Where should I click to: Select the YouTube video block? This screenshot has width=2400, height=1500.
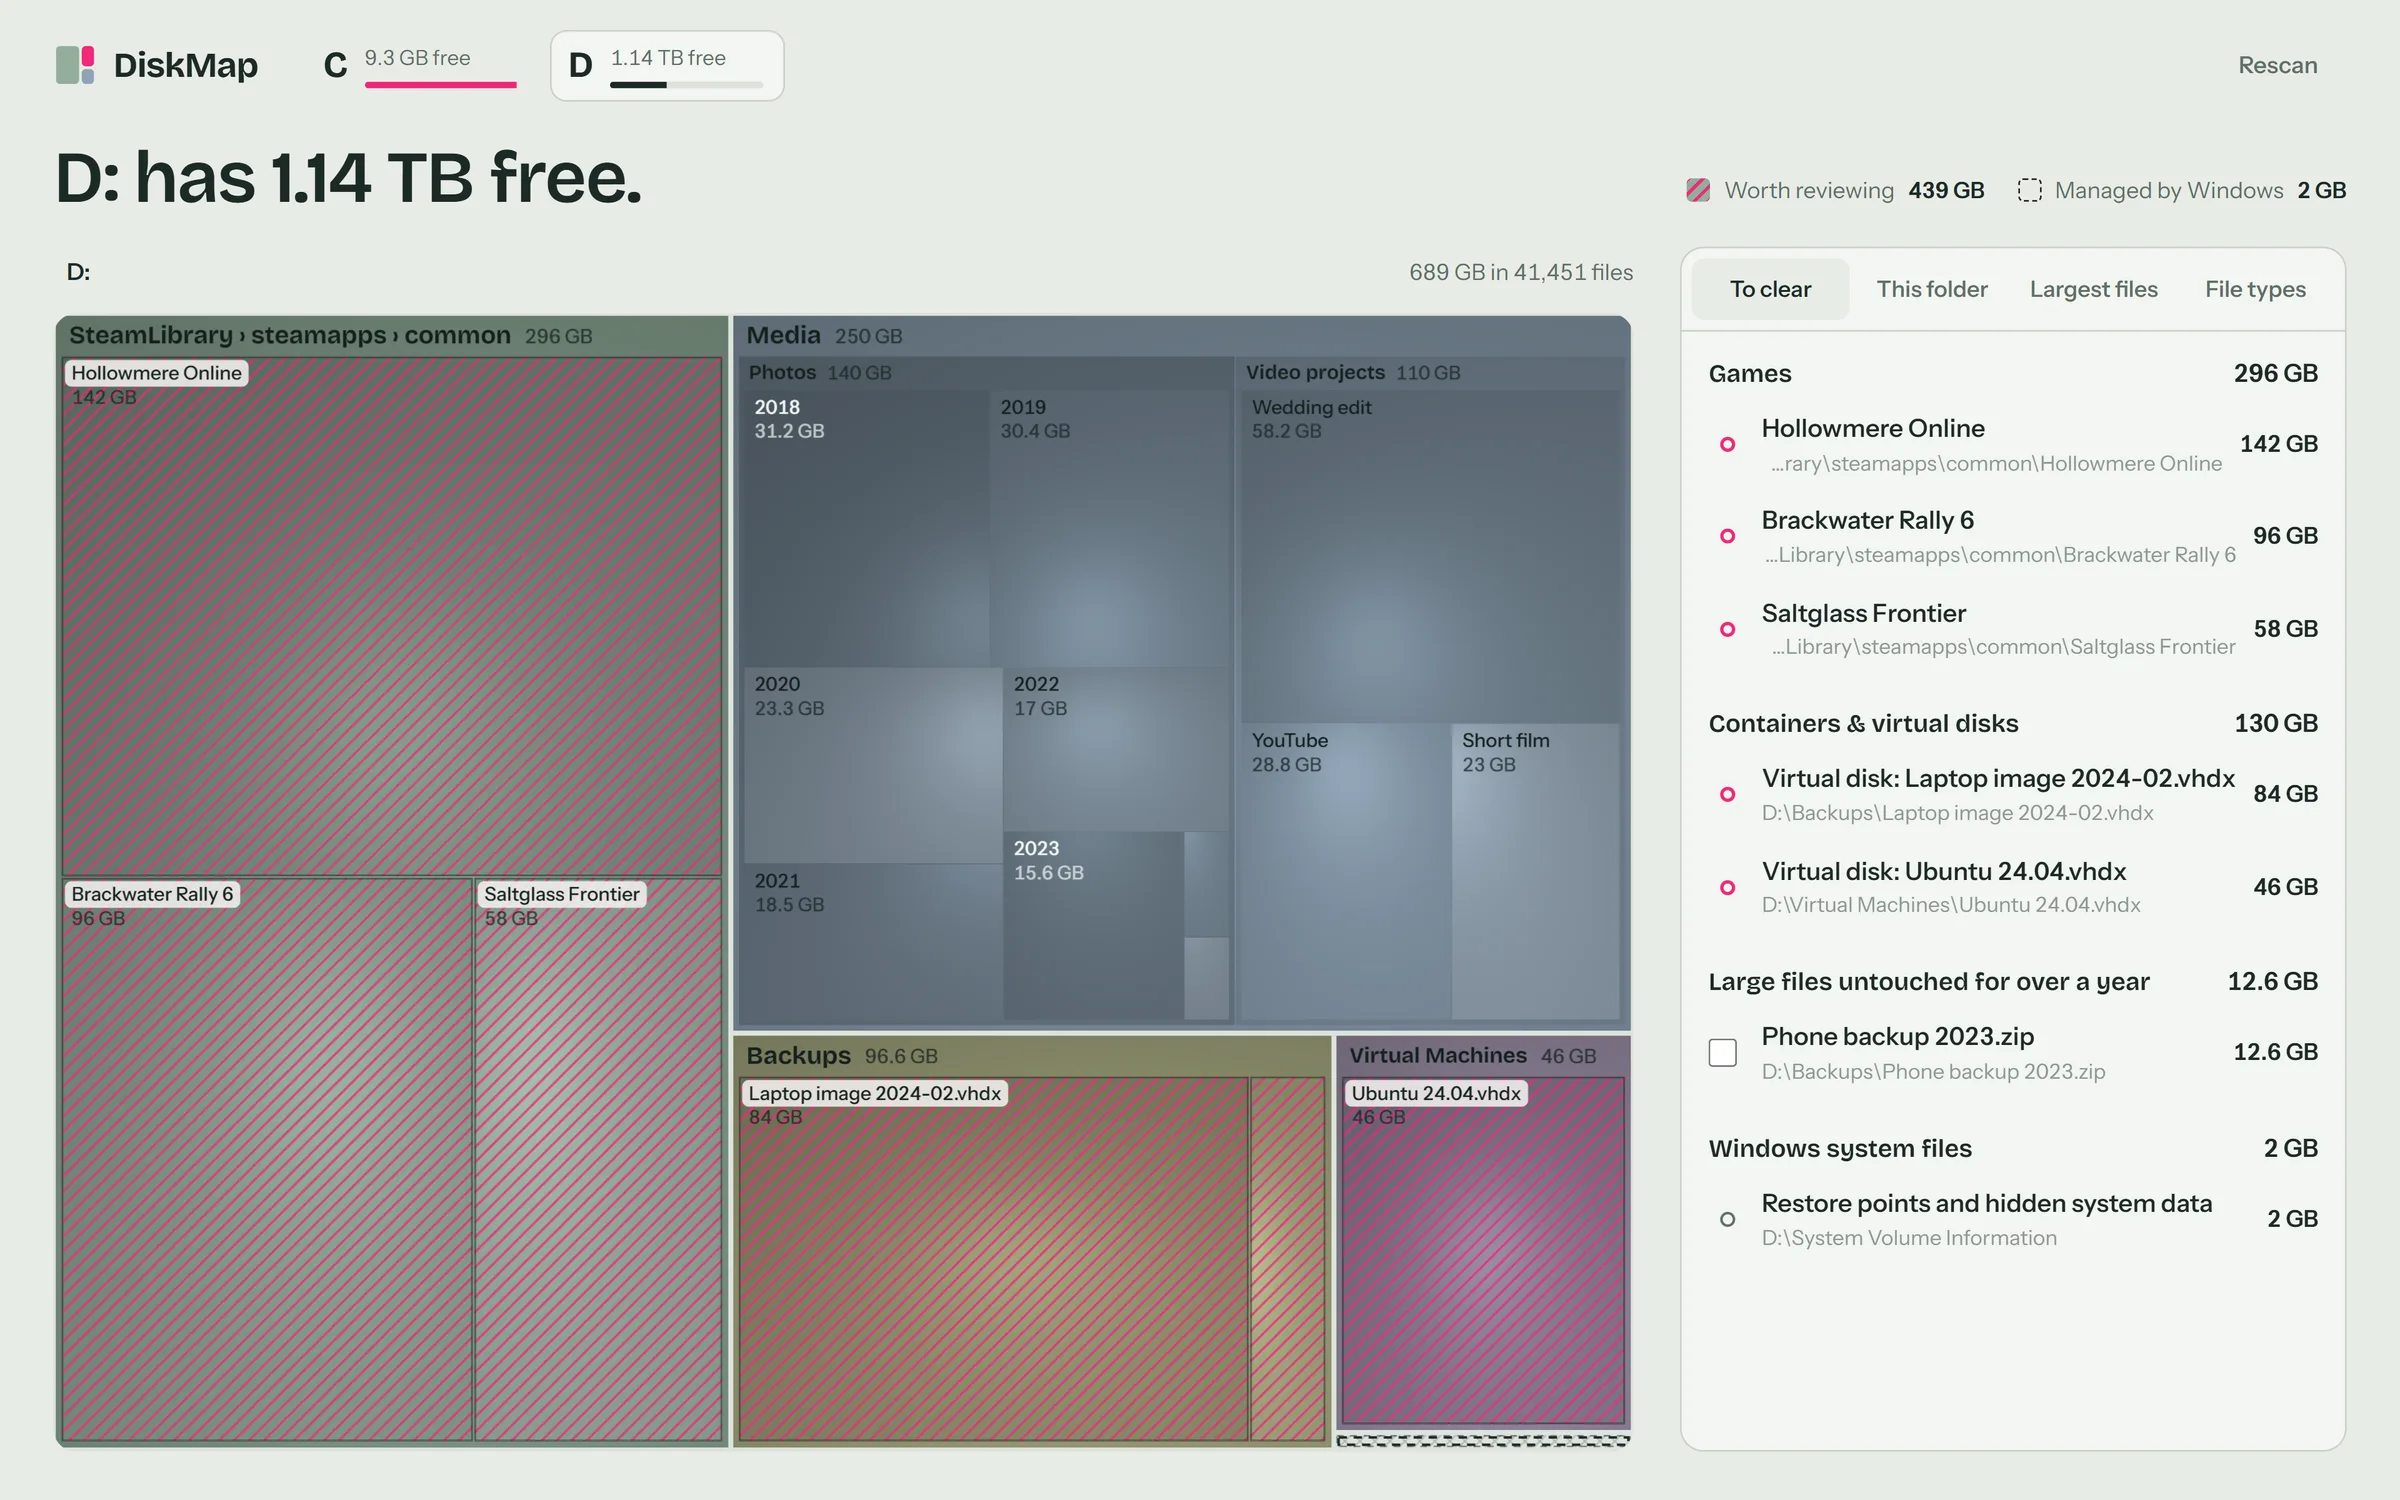click(x=1345, y=871)
